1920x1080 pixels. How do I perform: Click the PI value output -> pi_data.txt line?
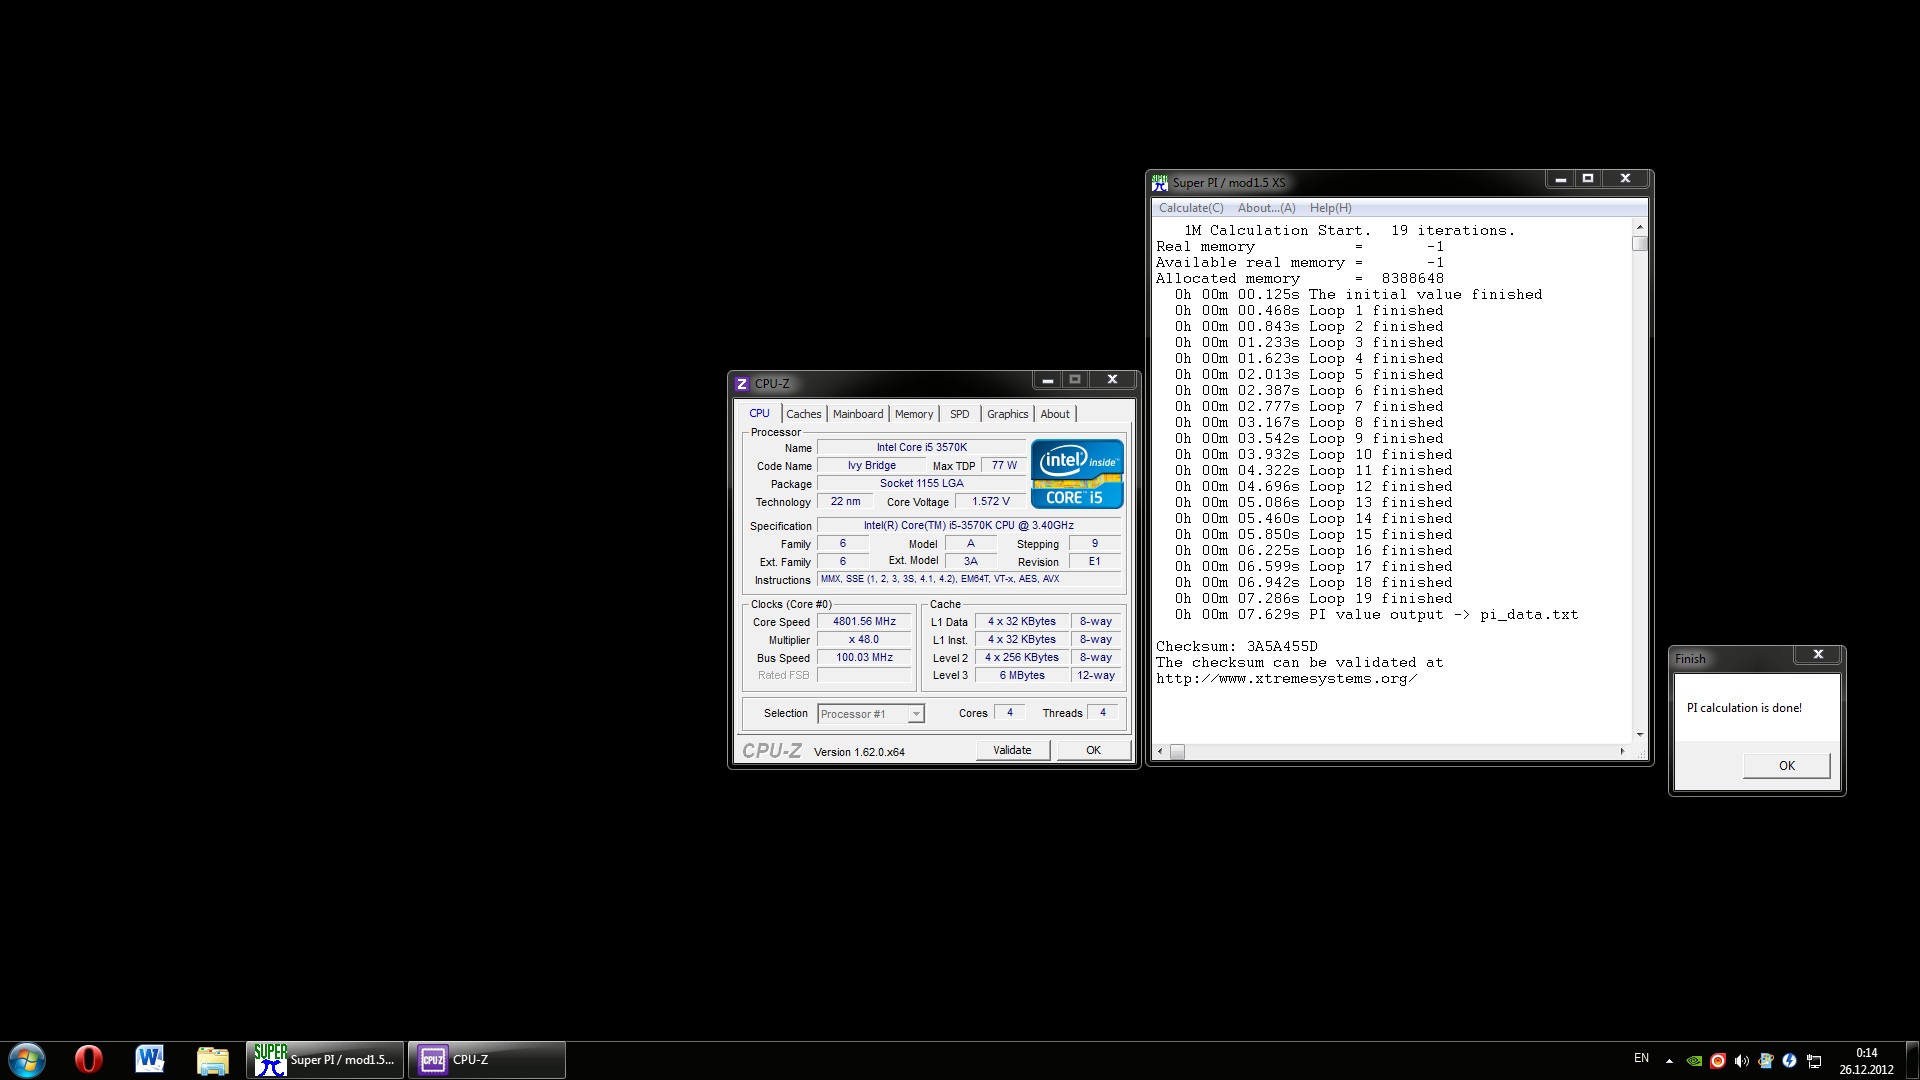1376,615
